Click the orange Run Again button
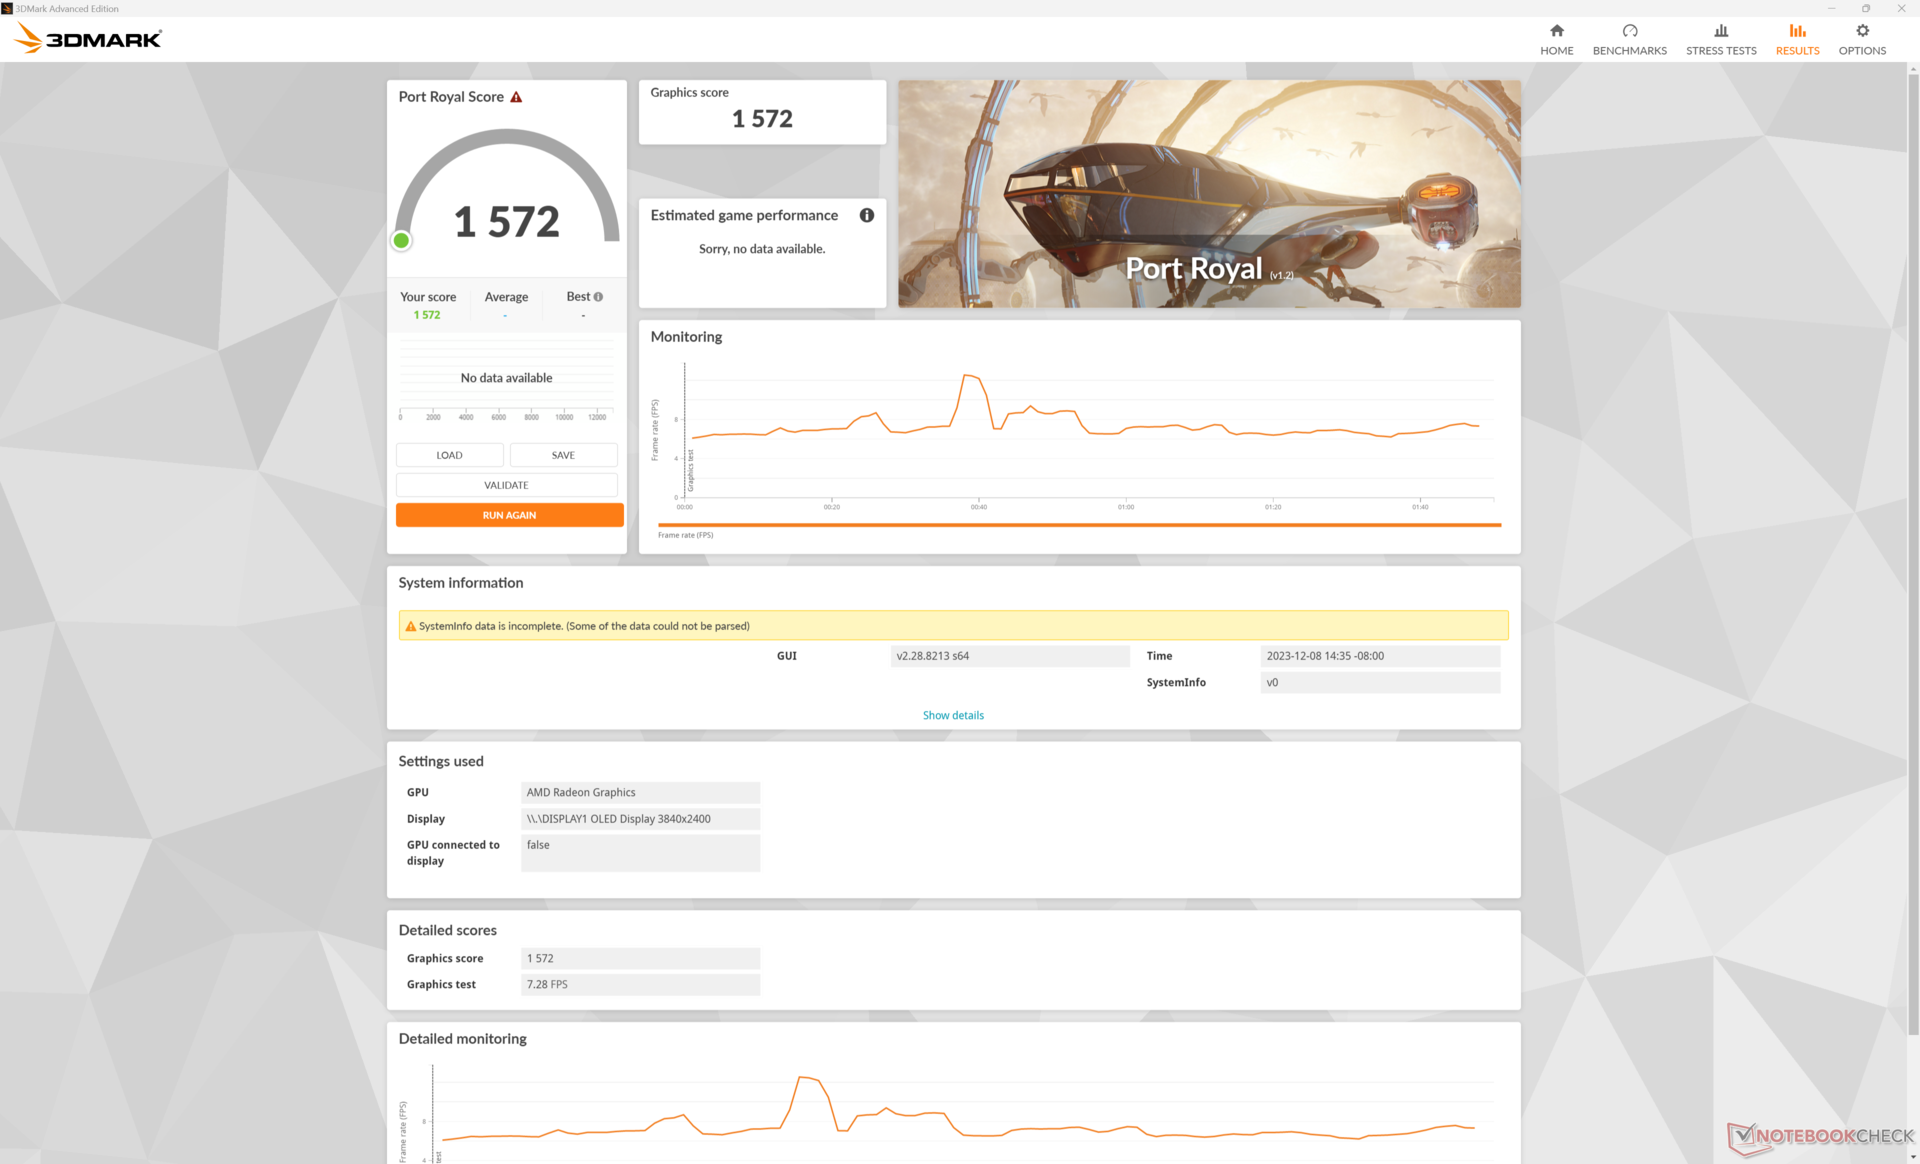Viewport: 1920px width, 1164px height. tap(509, 515)
